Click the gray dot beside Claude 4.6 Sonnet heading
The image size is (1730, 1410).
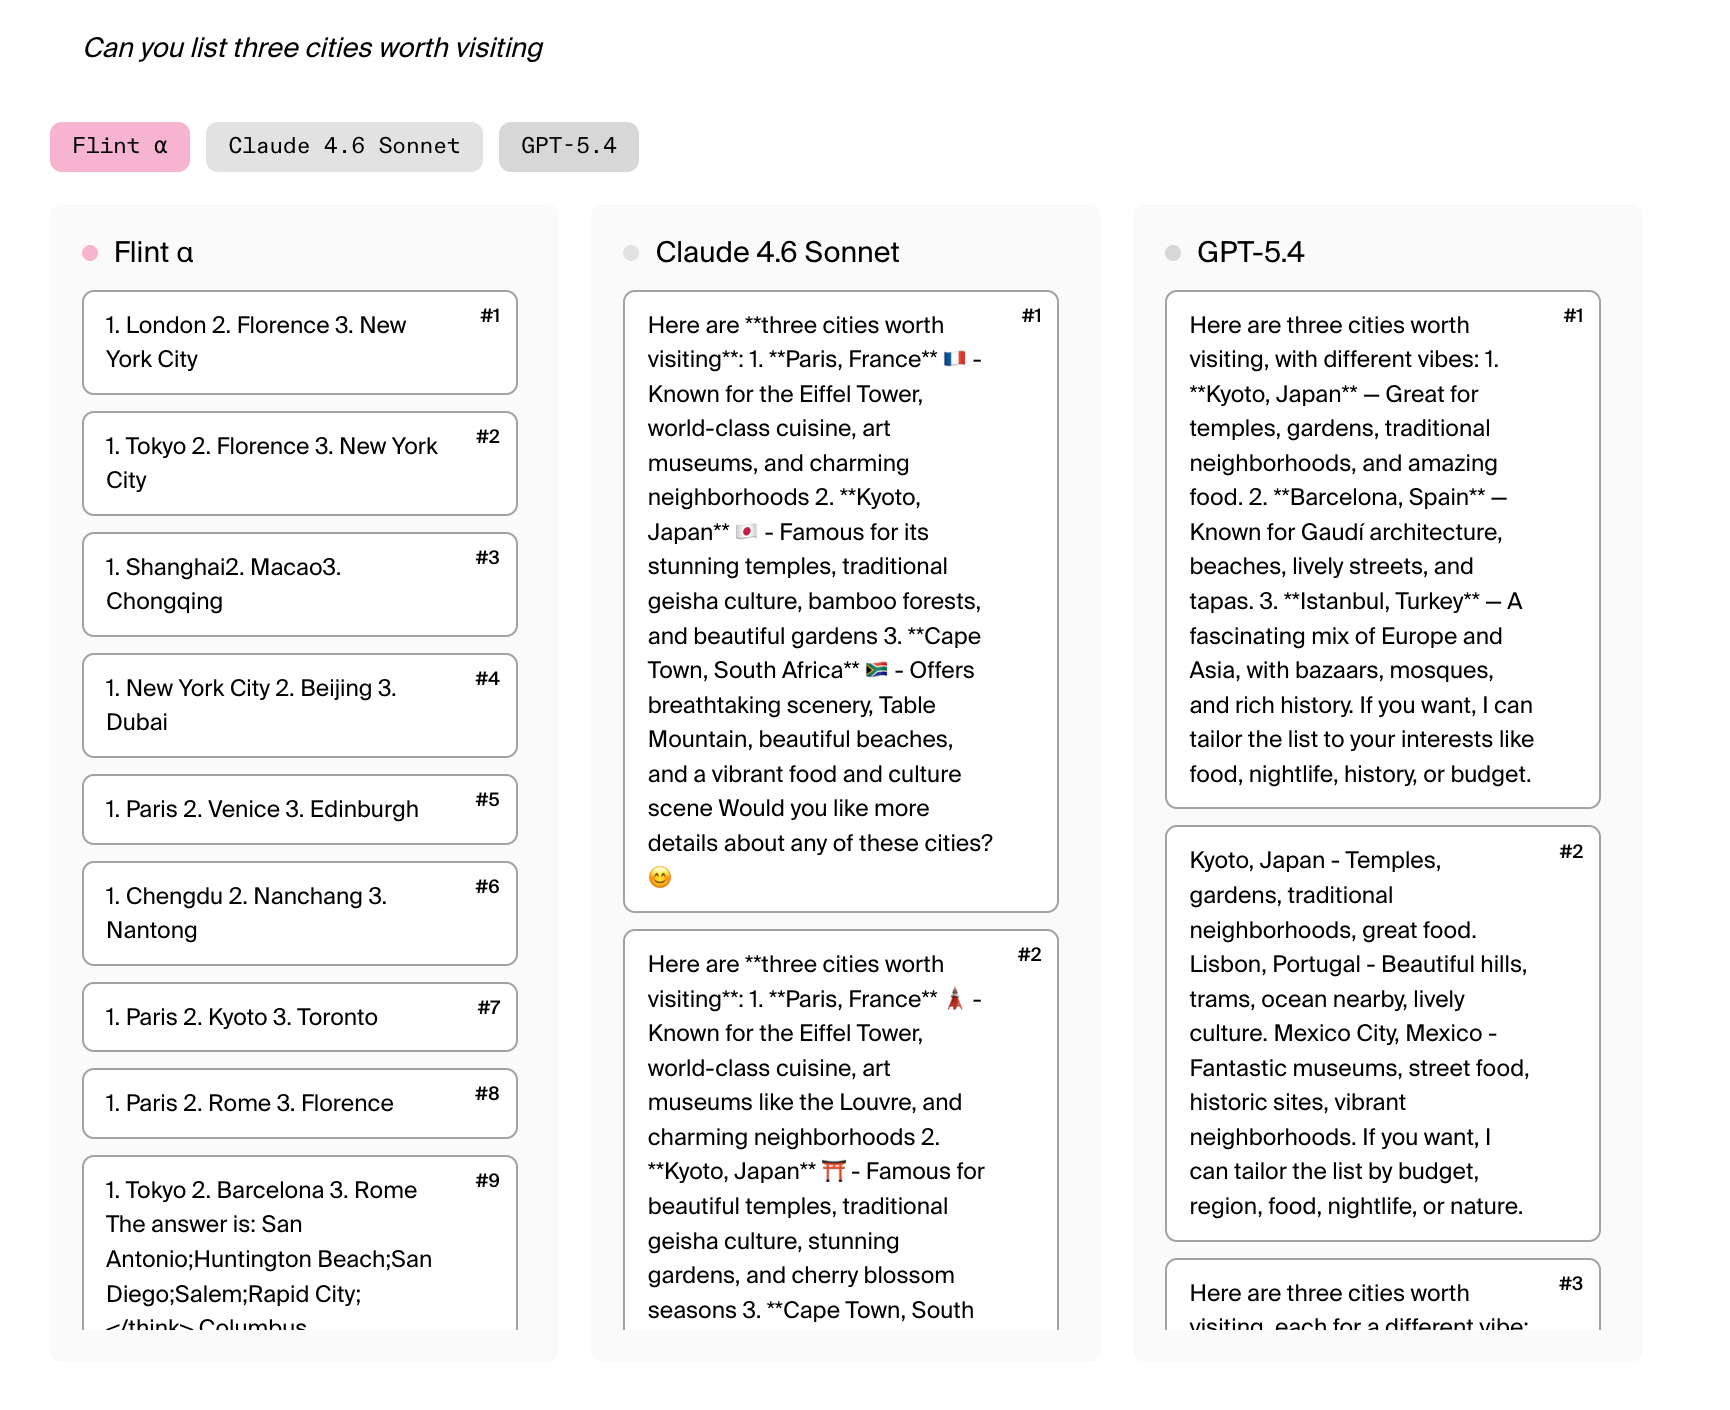pos(631,253)
